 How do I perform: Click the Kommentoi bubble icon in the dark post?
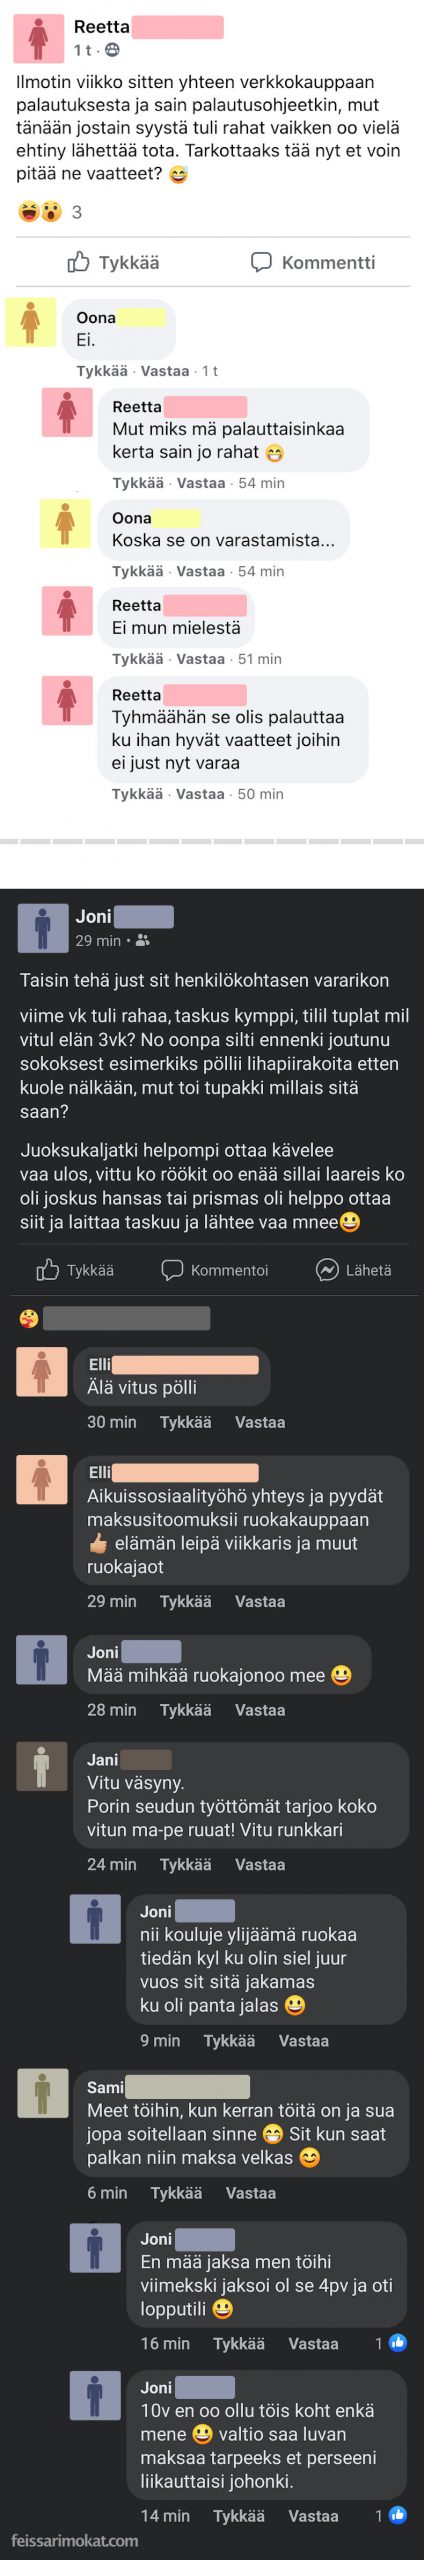click(x=172, y=1270)
